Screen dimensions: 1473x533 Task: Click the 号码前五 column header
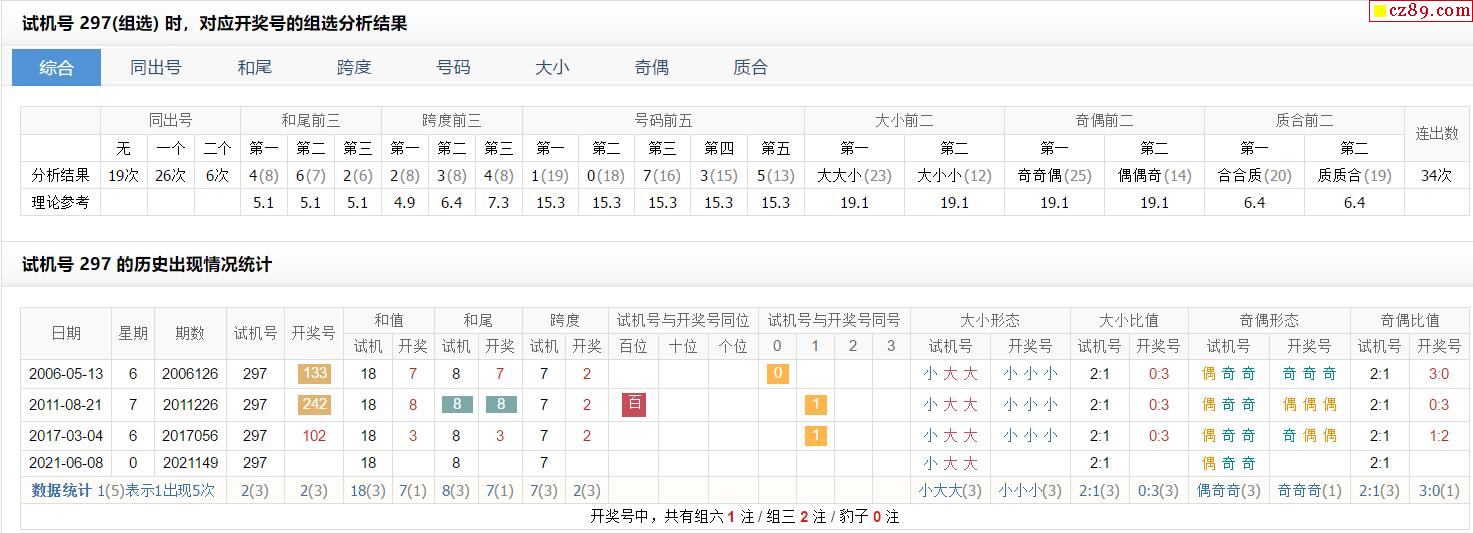663,120
